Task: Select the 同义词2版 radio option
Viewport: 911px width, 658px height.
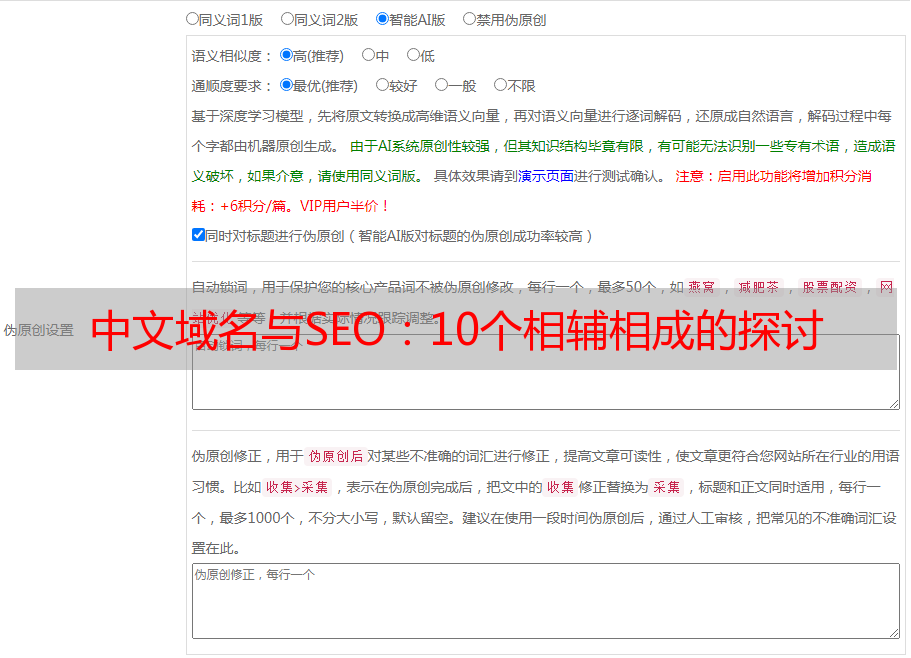Action: 287,19
